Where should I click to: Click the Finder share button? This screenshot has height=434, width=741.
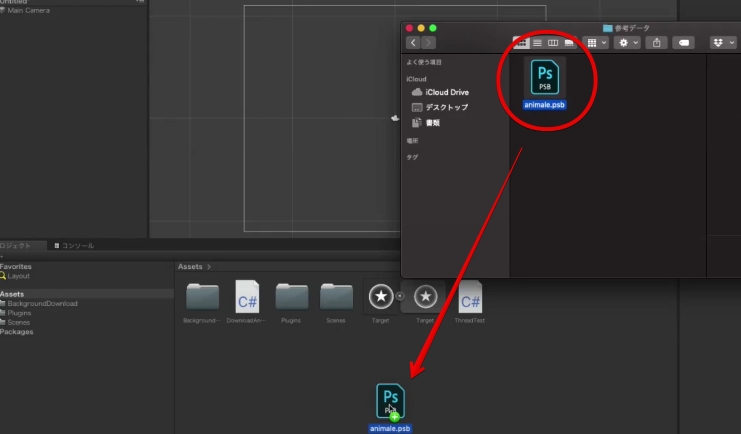tap(656, 43)
